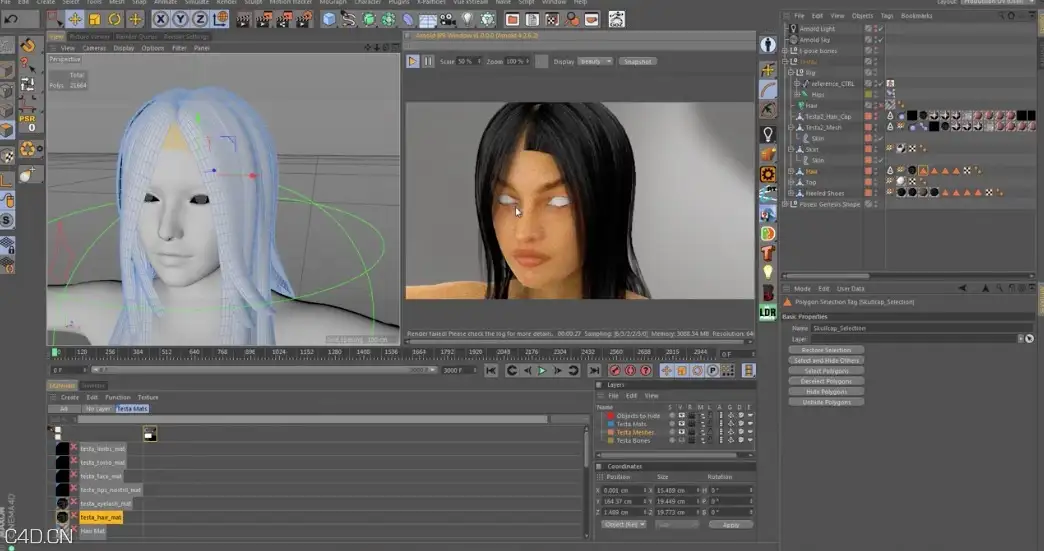Go to timeline start

coord(491,371)
